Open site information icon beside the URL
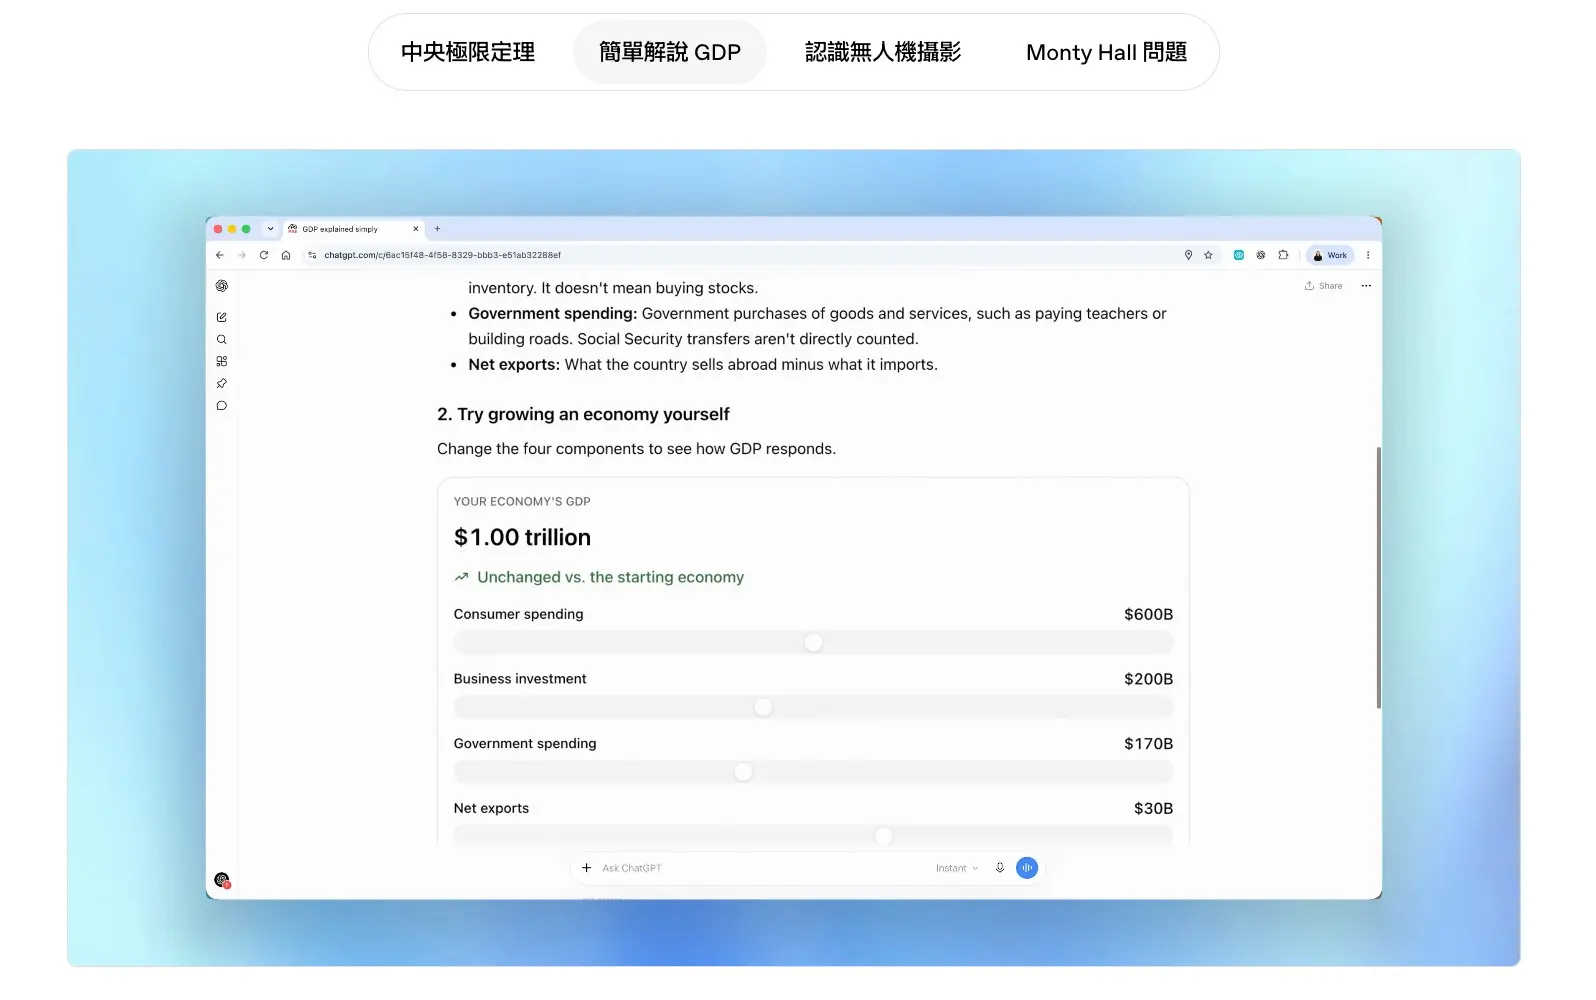Viewport: 1596px width, 1000px height. pyautogui.click(x=312, y=255)
